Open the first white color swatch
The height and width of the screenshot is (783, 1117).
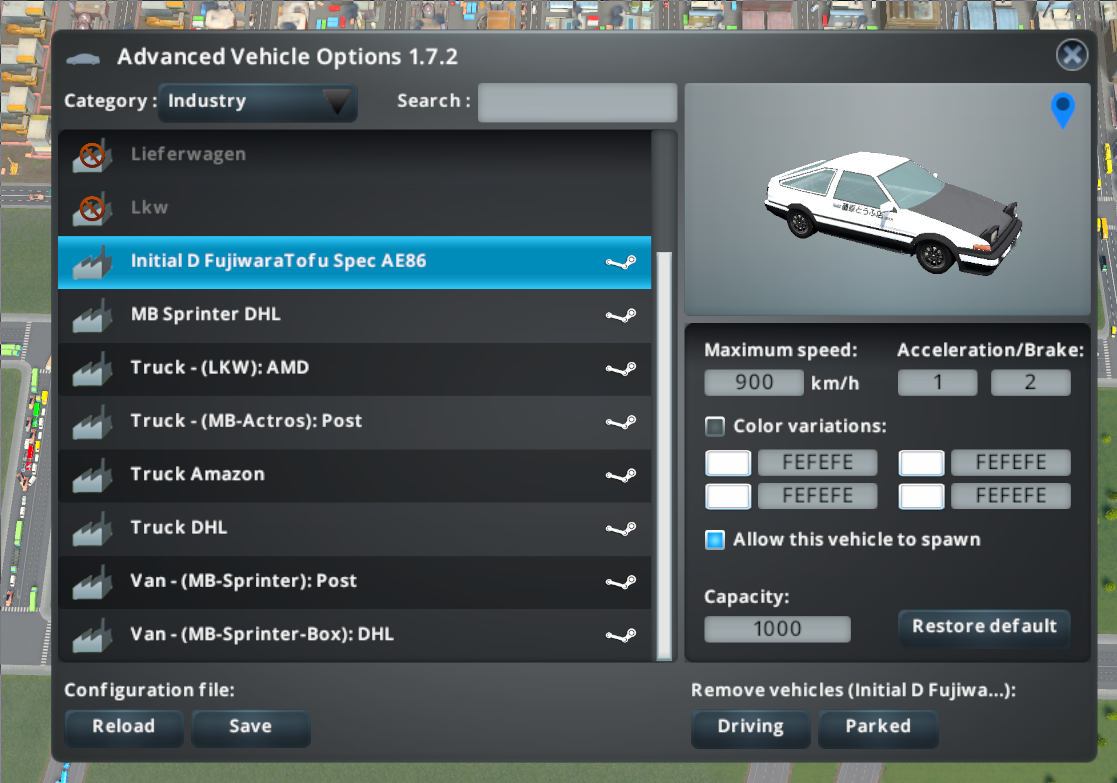coord(727,463)
